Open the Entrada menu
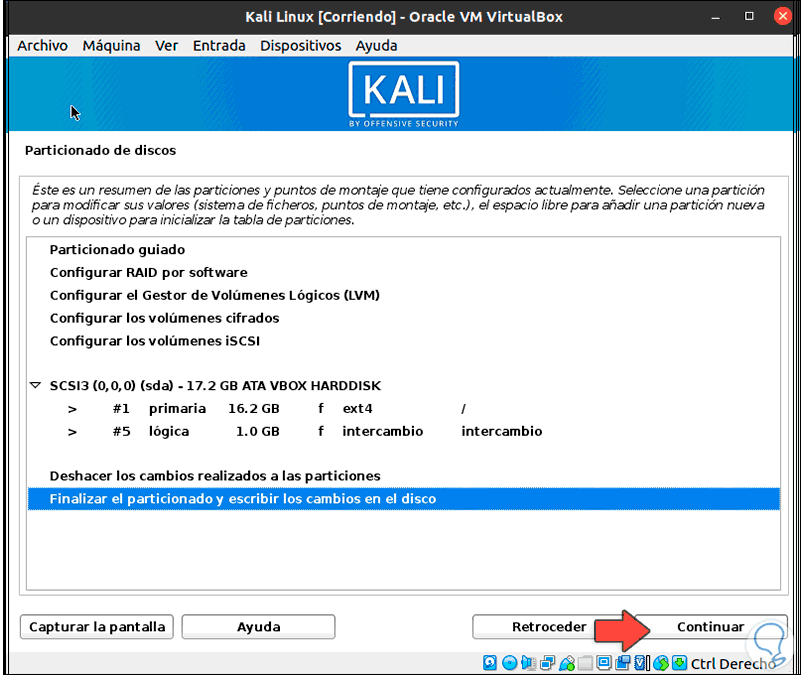Screen dimensions: 804x675 [219, 46]
